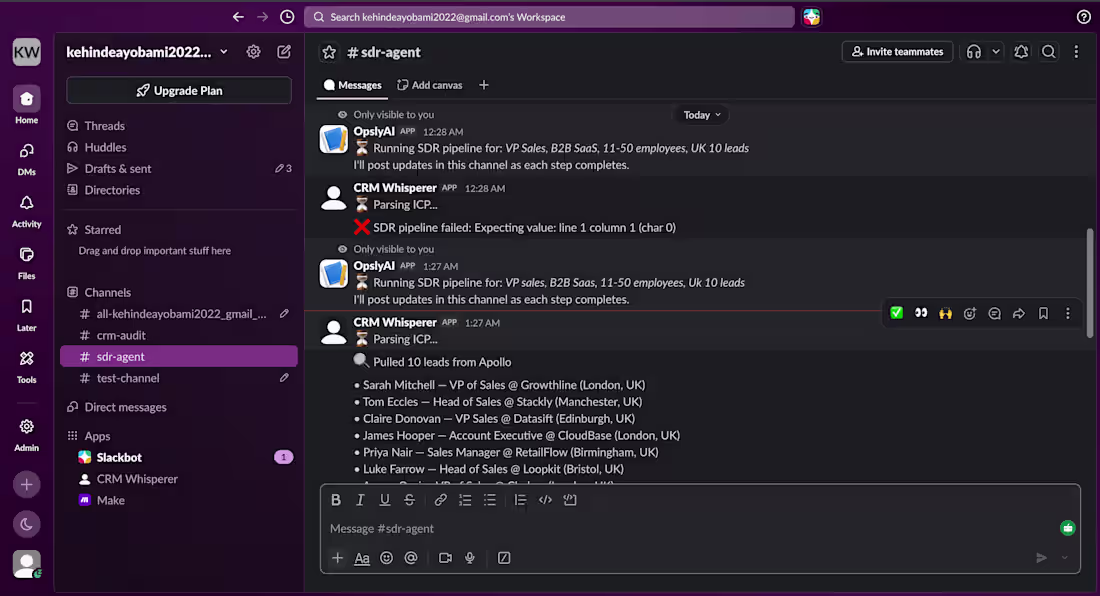Open channel more options menu

pyautogui.click(x=1076, y=52)
